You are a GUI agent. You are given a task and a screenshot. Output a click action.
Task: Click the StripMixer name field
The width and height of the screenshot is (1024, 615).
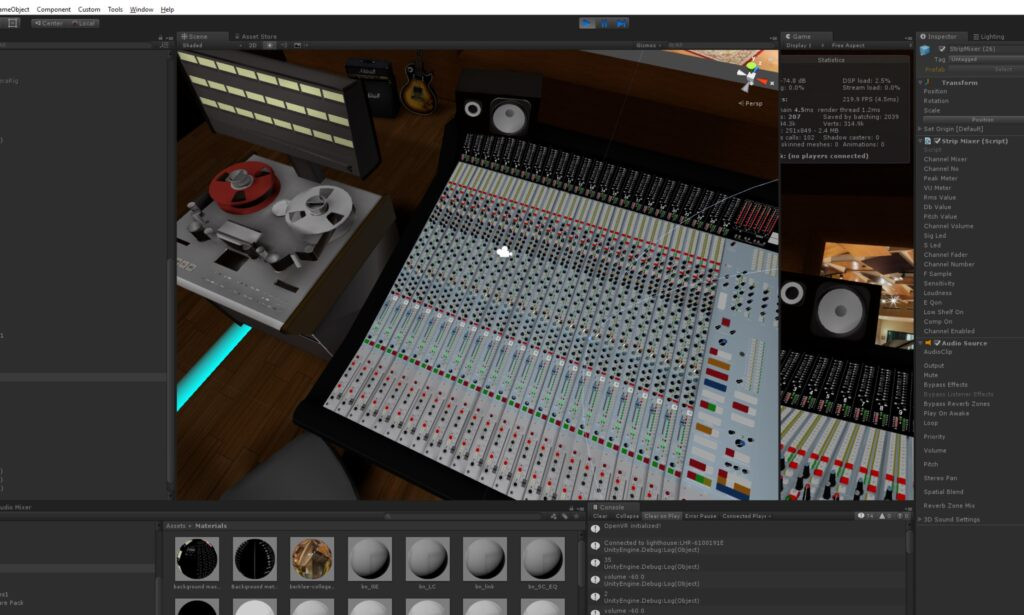tap(986, 49)
